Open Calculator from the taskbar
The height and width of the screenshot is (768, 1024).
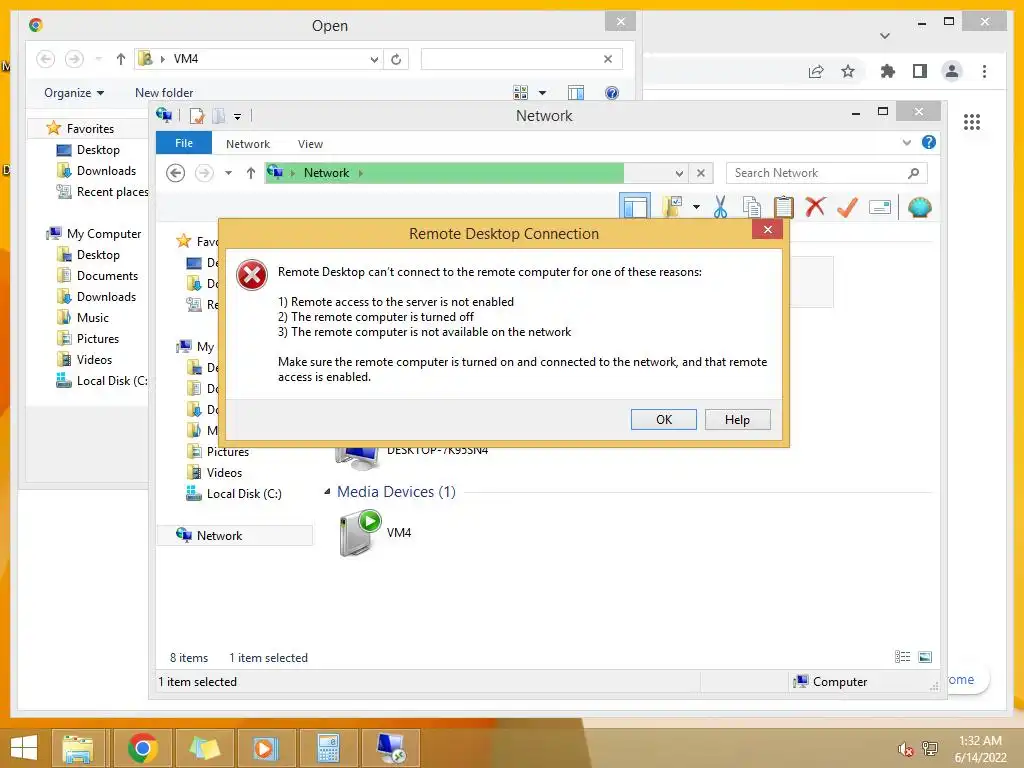tap(328, 748)
